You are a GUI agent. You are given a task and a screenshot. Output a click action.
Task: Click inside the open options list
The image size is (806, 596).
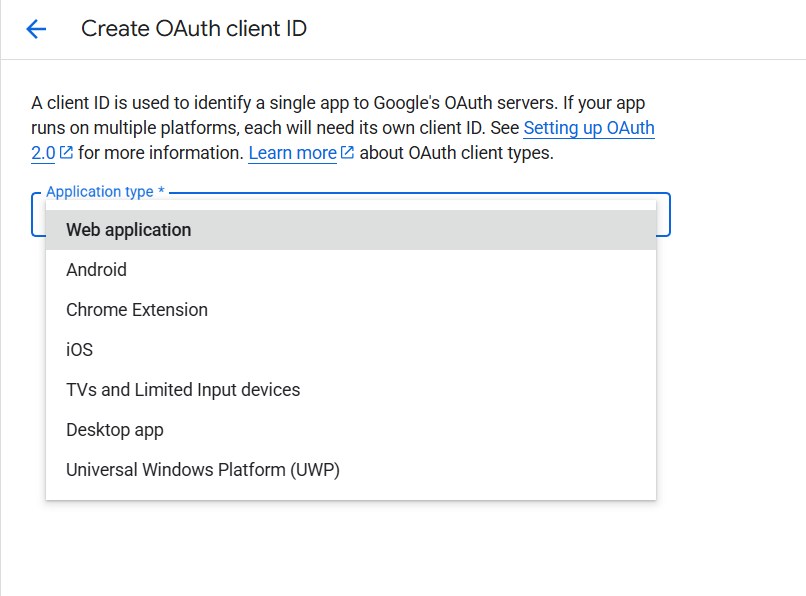coord(350,350)
